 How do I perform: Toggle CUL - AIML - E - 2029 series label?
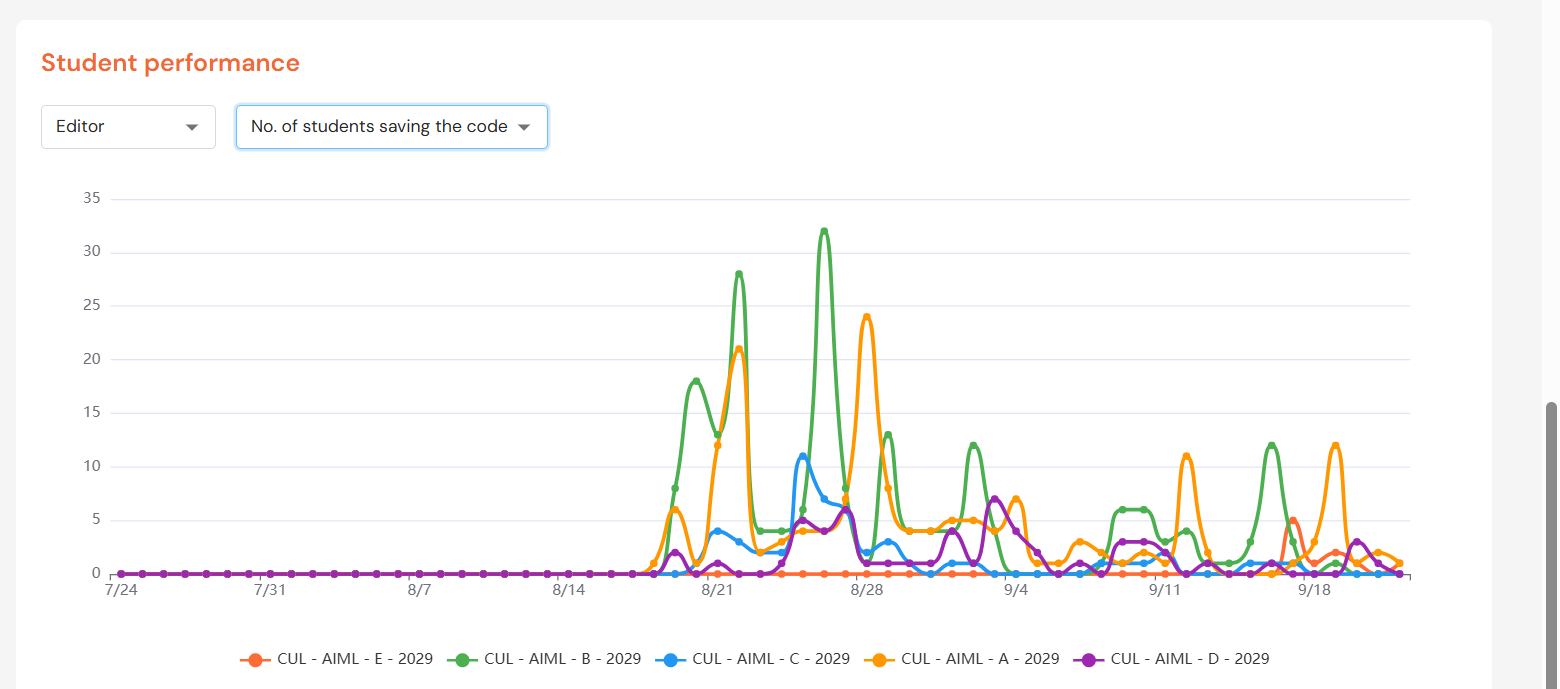click(354, 659)
